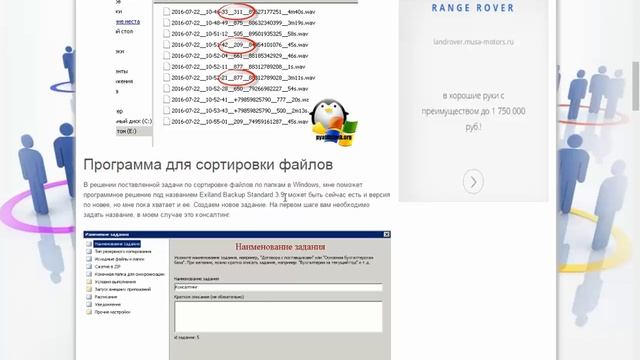The width and height of the screenshot is (640, 360).
Task: Click file name starting '2016-07-22__10-55-01__209'
Action: tap(240, 122)
